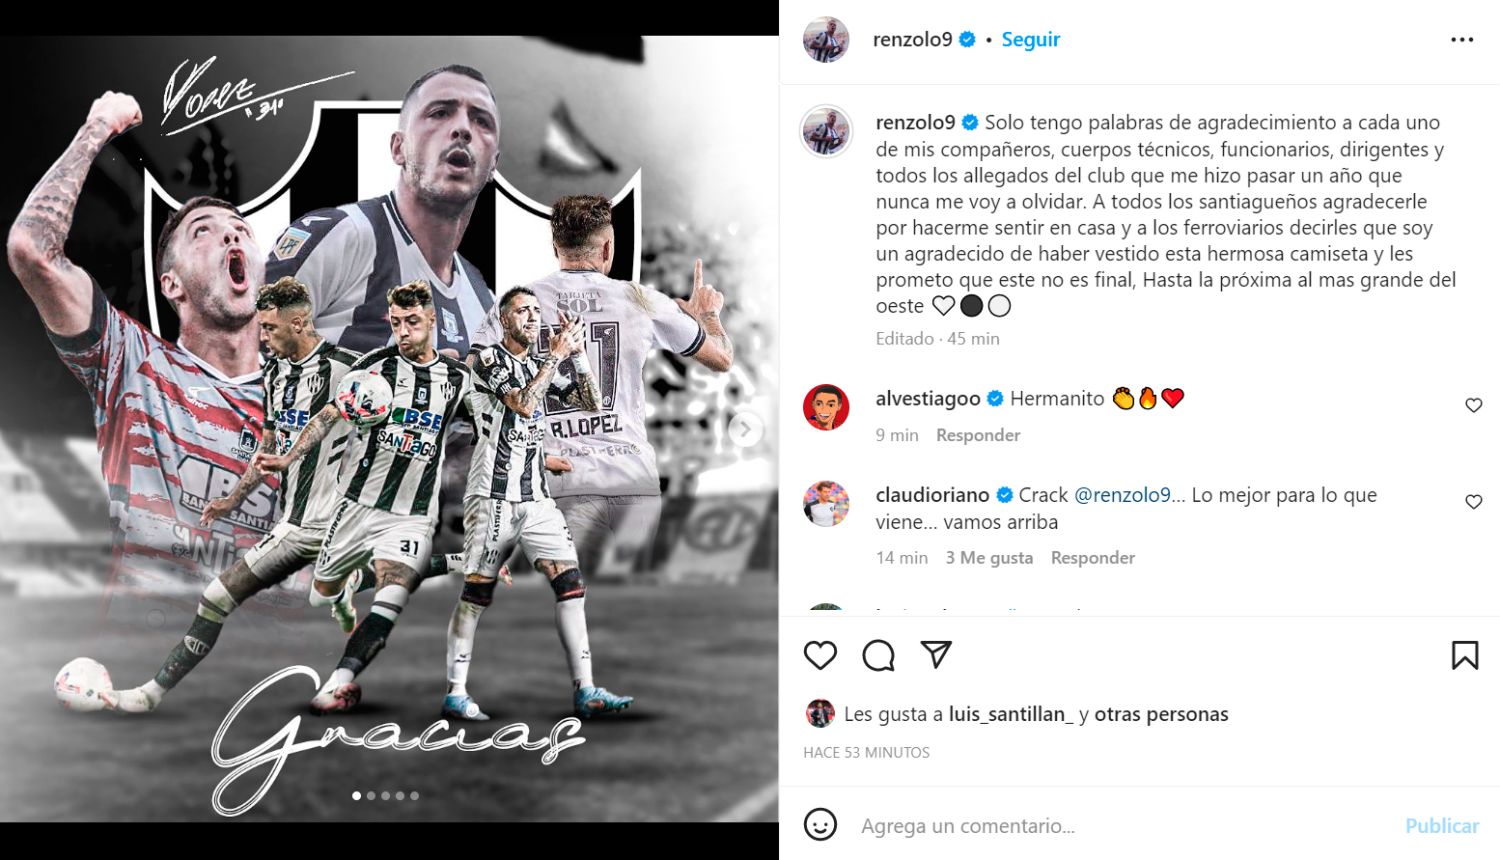Submit the comment with Publicar
Image resolution: width=1500 pixels, height=860 pixels.
pos(1441,826)
